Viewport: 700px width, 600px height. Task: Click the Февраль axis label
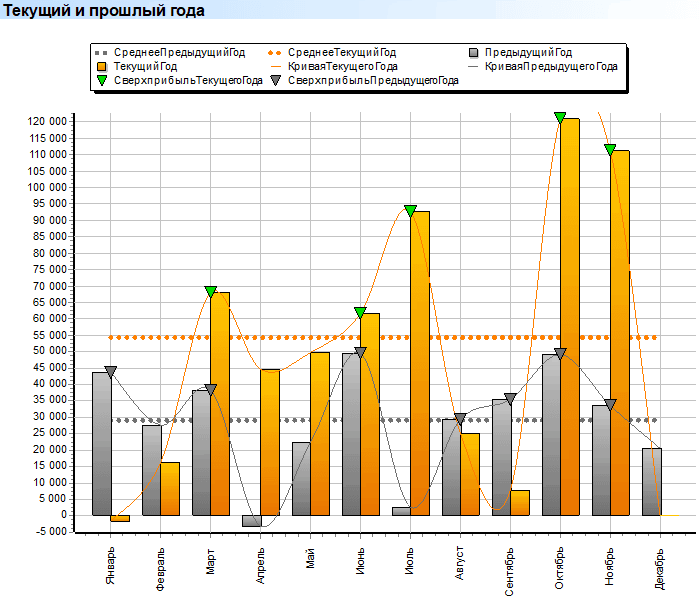point(160,569)
